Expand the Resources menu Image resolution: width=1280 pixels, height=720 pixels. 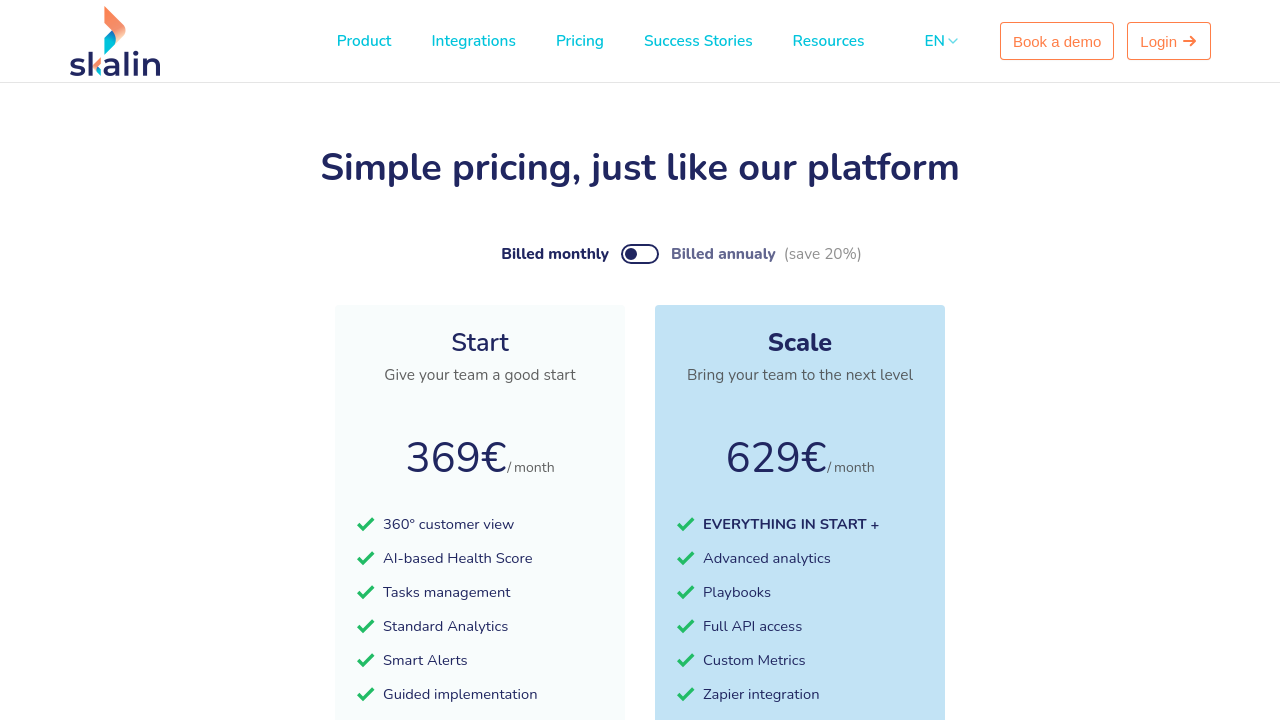pos(828,41)
